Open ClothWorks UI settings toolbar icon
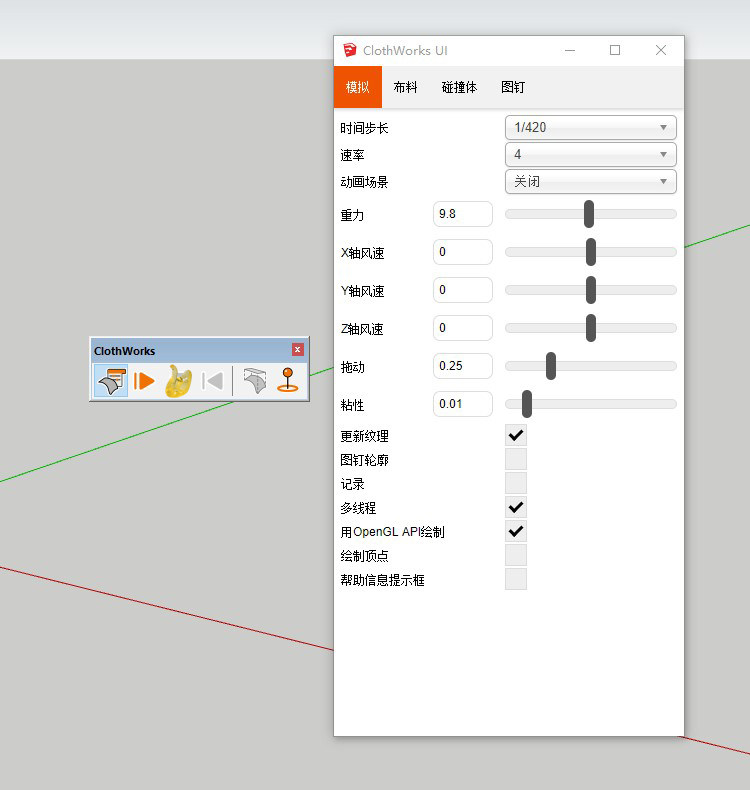This screenshot has height=790, width=750. click(111, 381)
